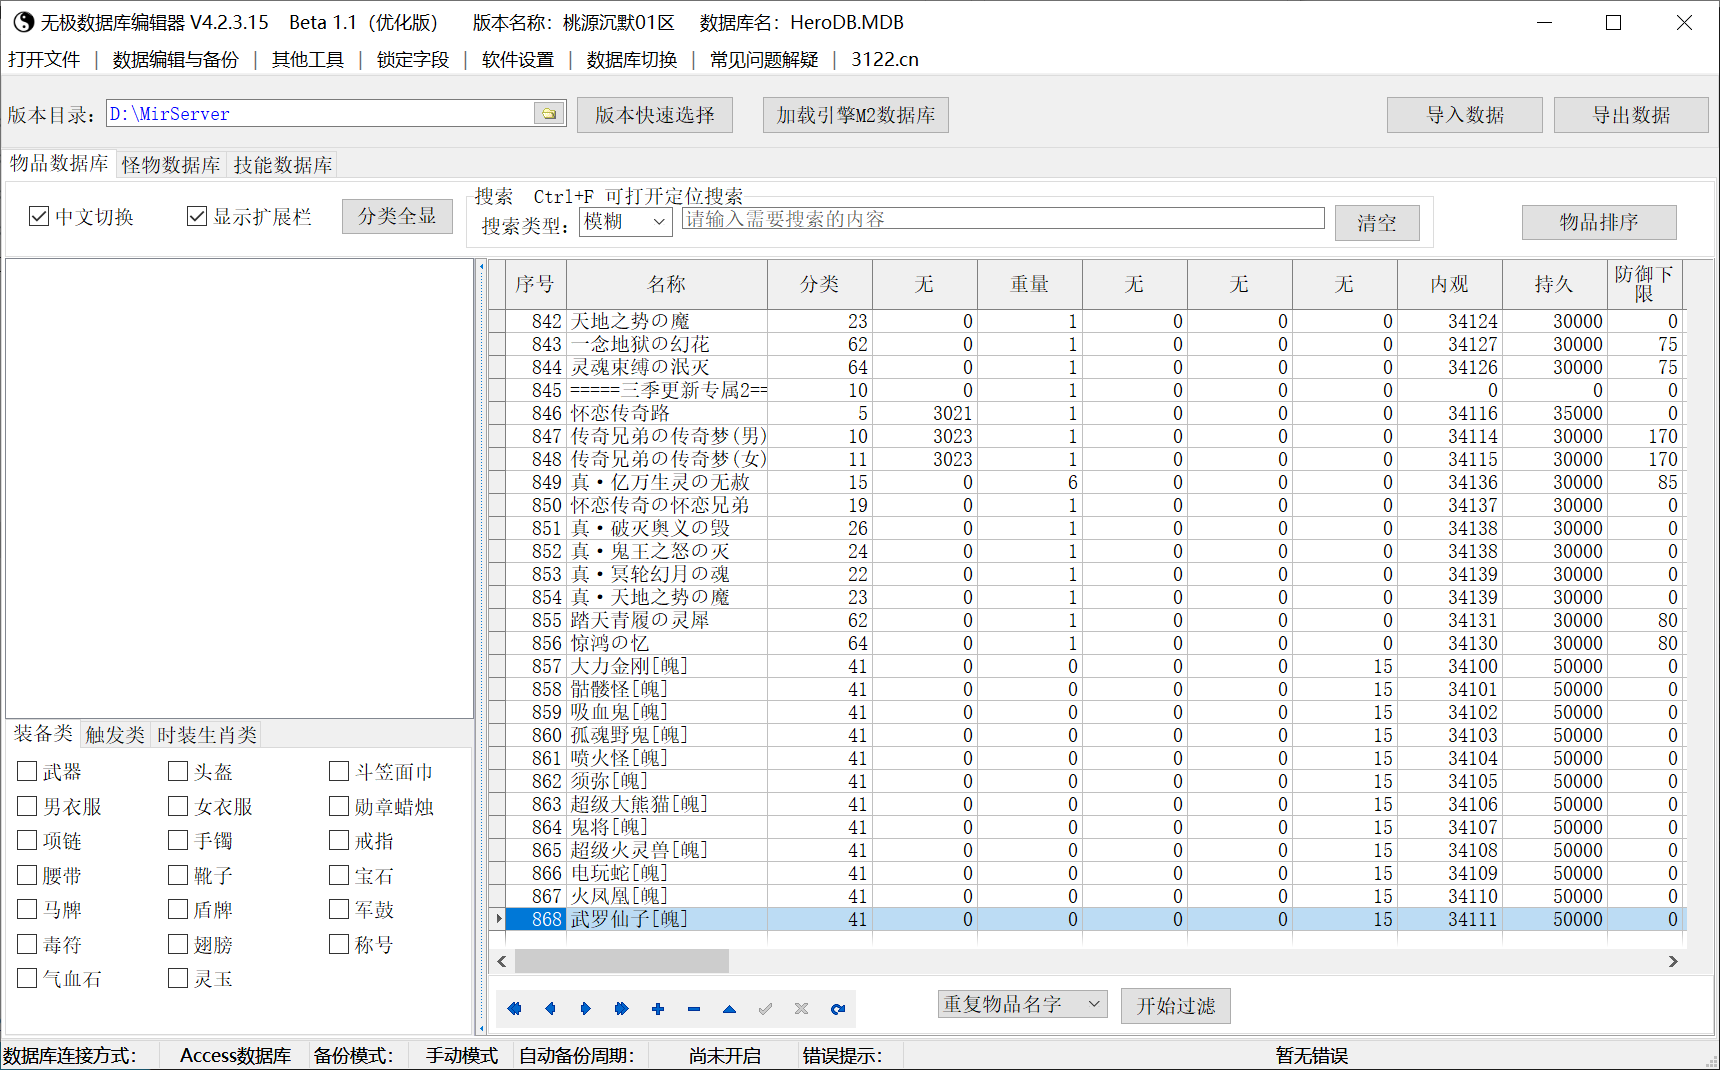This screenshot has width=1720, height=1070.
Task: Jump to last record in navigator
Action: point(622,1009)
